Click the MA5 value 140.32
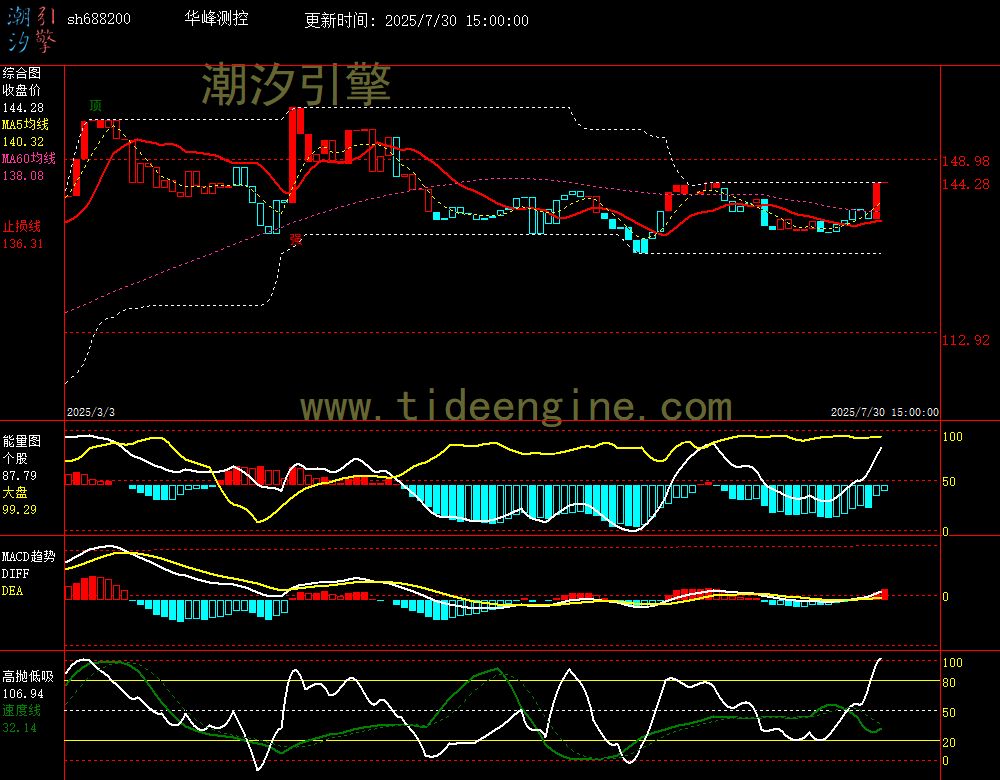This screenshot has width=1000, height=780. click(x=23, y=142)
